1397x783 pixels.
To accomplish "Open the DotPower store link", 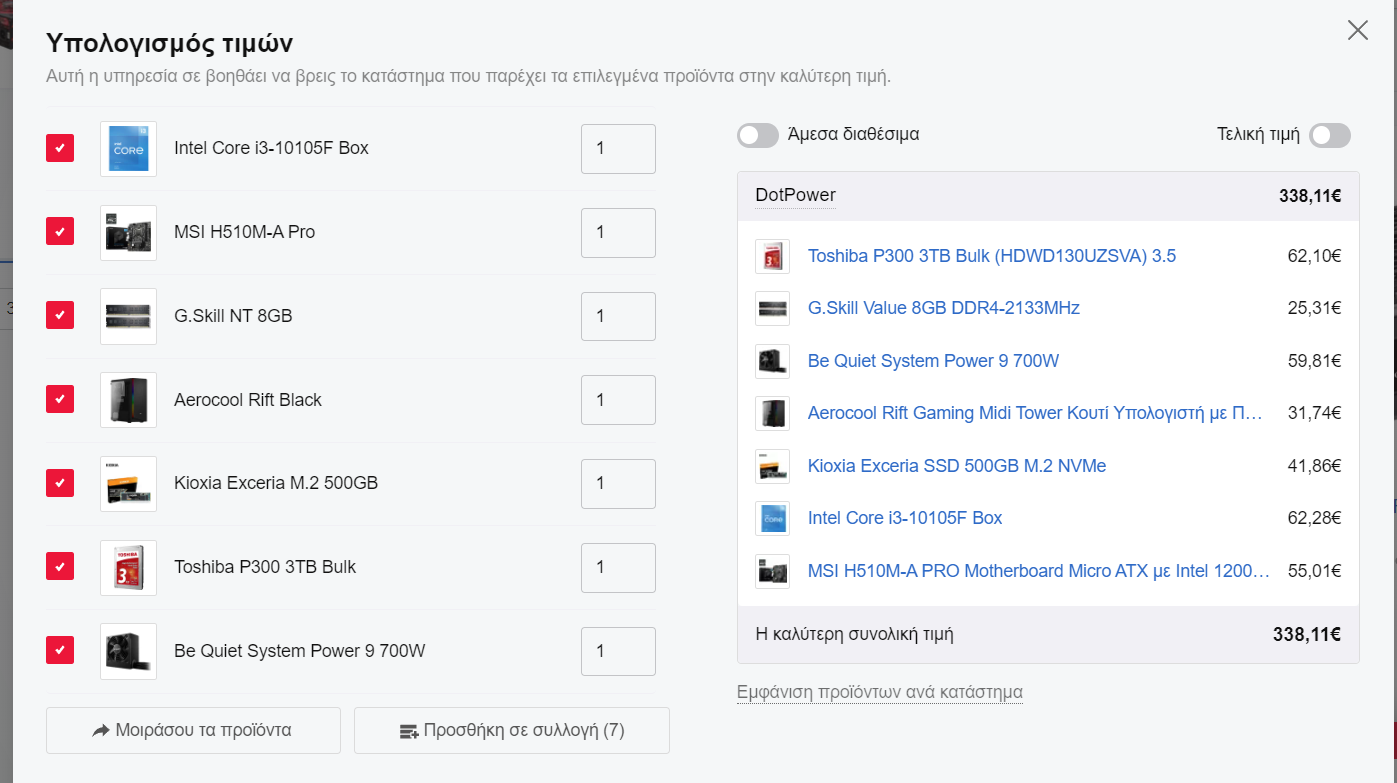I will pyautogui.click(x=796, y=195).
